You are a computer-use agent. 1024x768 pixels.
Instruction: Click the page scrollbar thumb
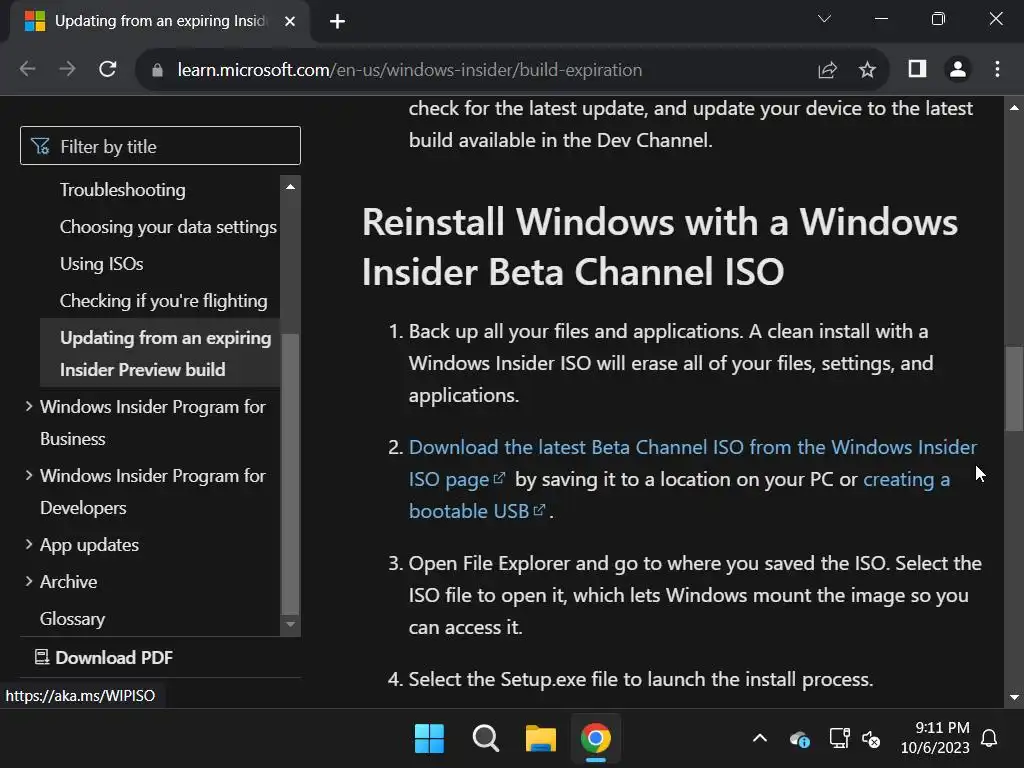[x=1014, y=389]
